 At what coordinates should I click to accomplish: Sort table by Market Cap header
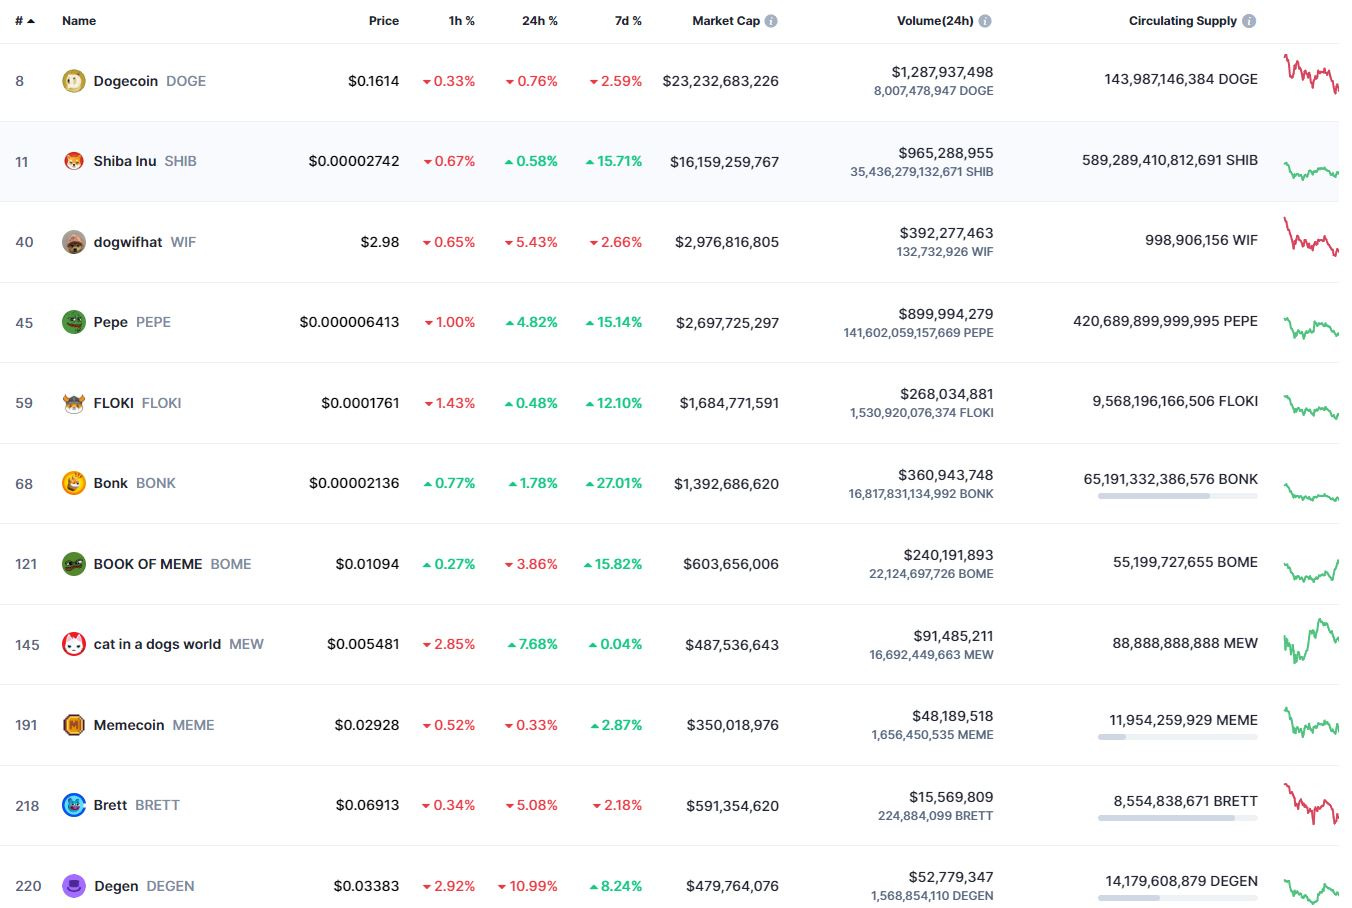coord(726,21)
